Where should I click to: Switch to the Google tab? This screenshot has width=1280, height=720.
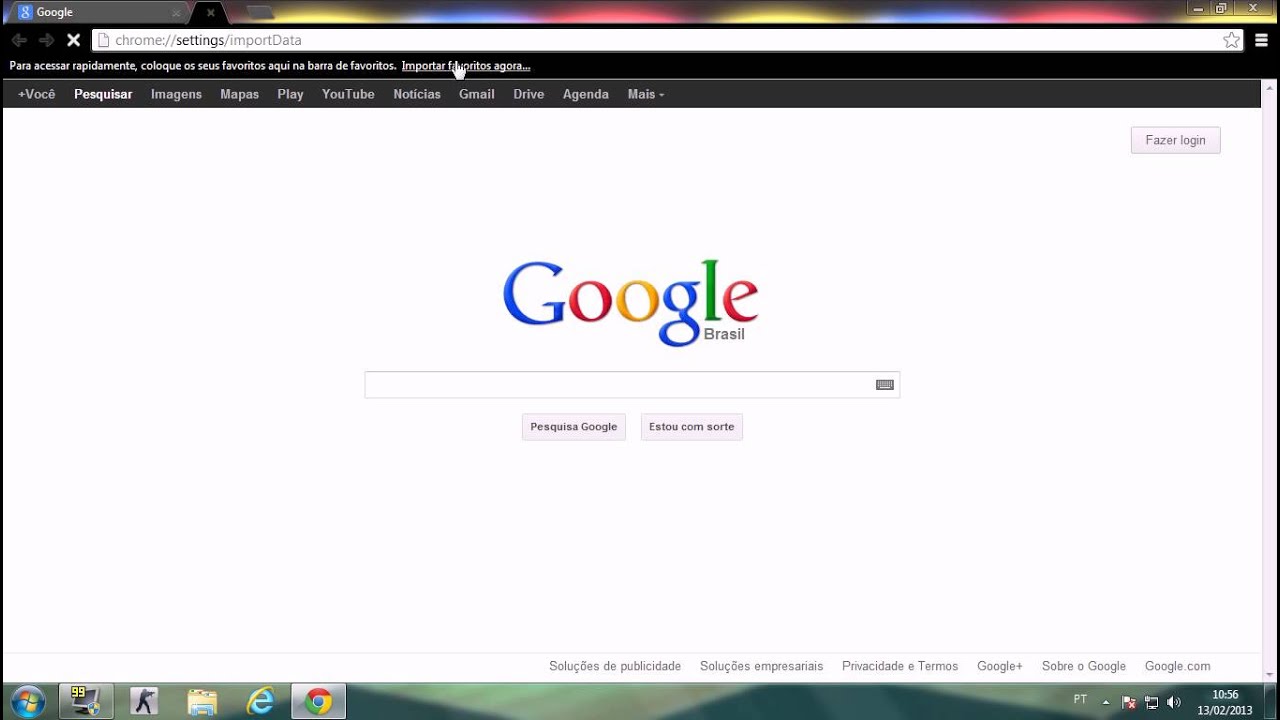click(100, 13)
